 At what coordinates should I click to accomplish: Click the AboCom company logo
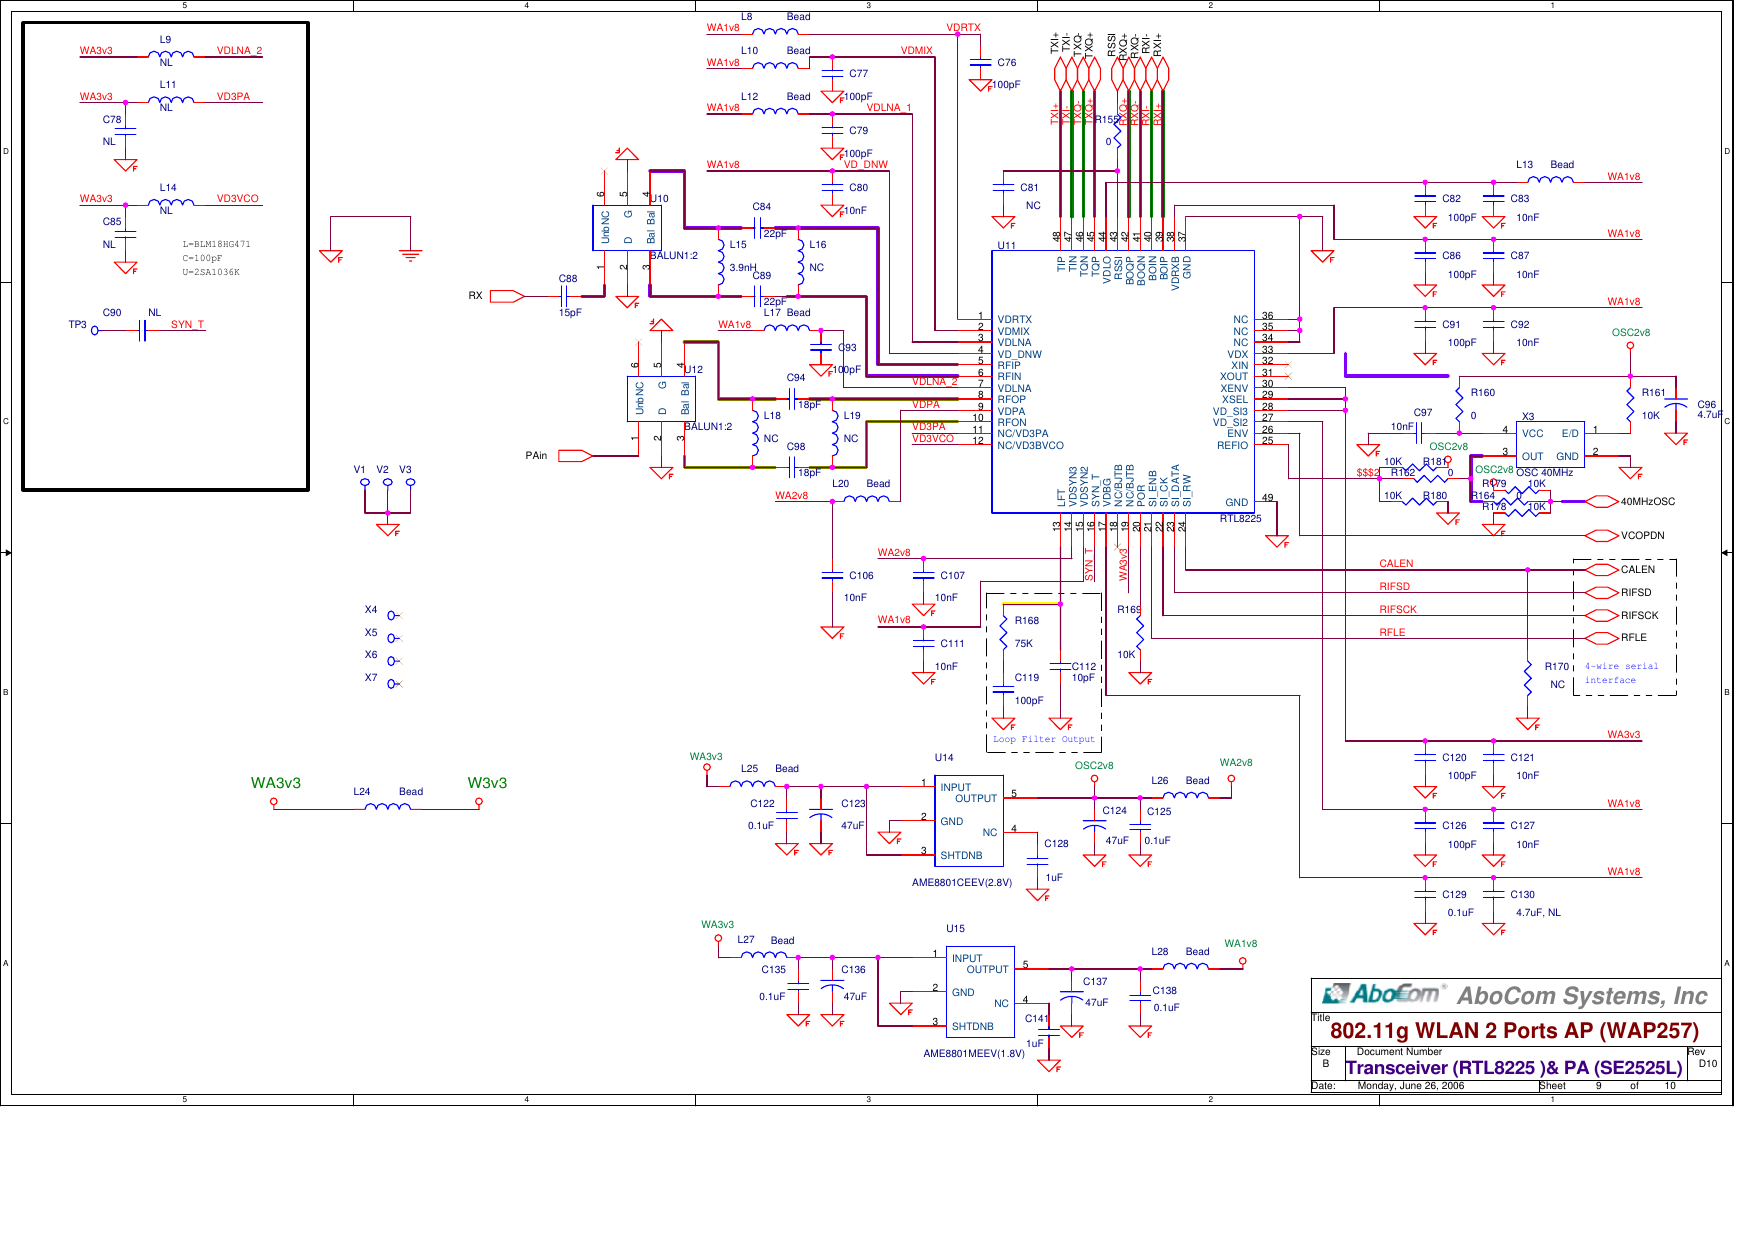1383,994
